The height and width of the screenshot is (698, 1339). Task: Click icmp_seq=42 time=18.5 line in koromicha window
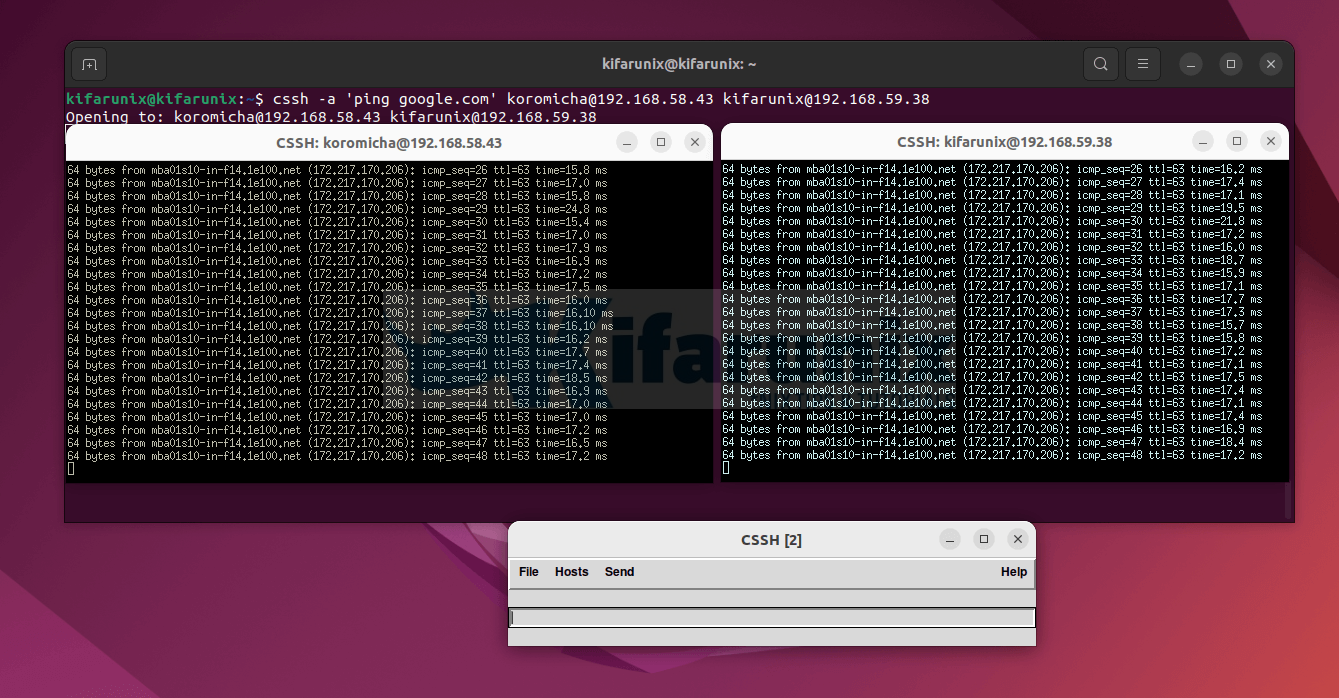click(337, 378)
